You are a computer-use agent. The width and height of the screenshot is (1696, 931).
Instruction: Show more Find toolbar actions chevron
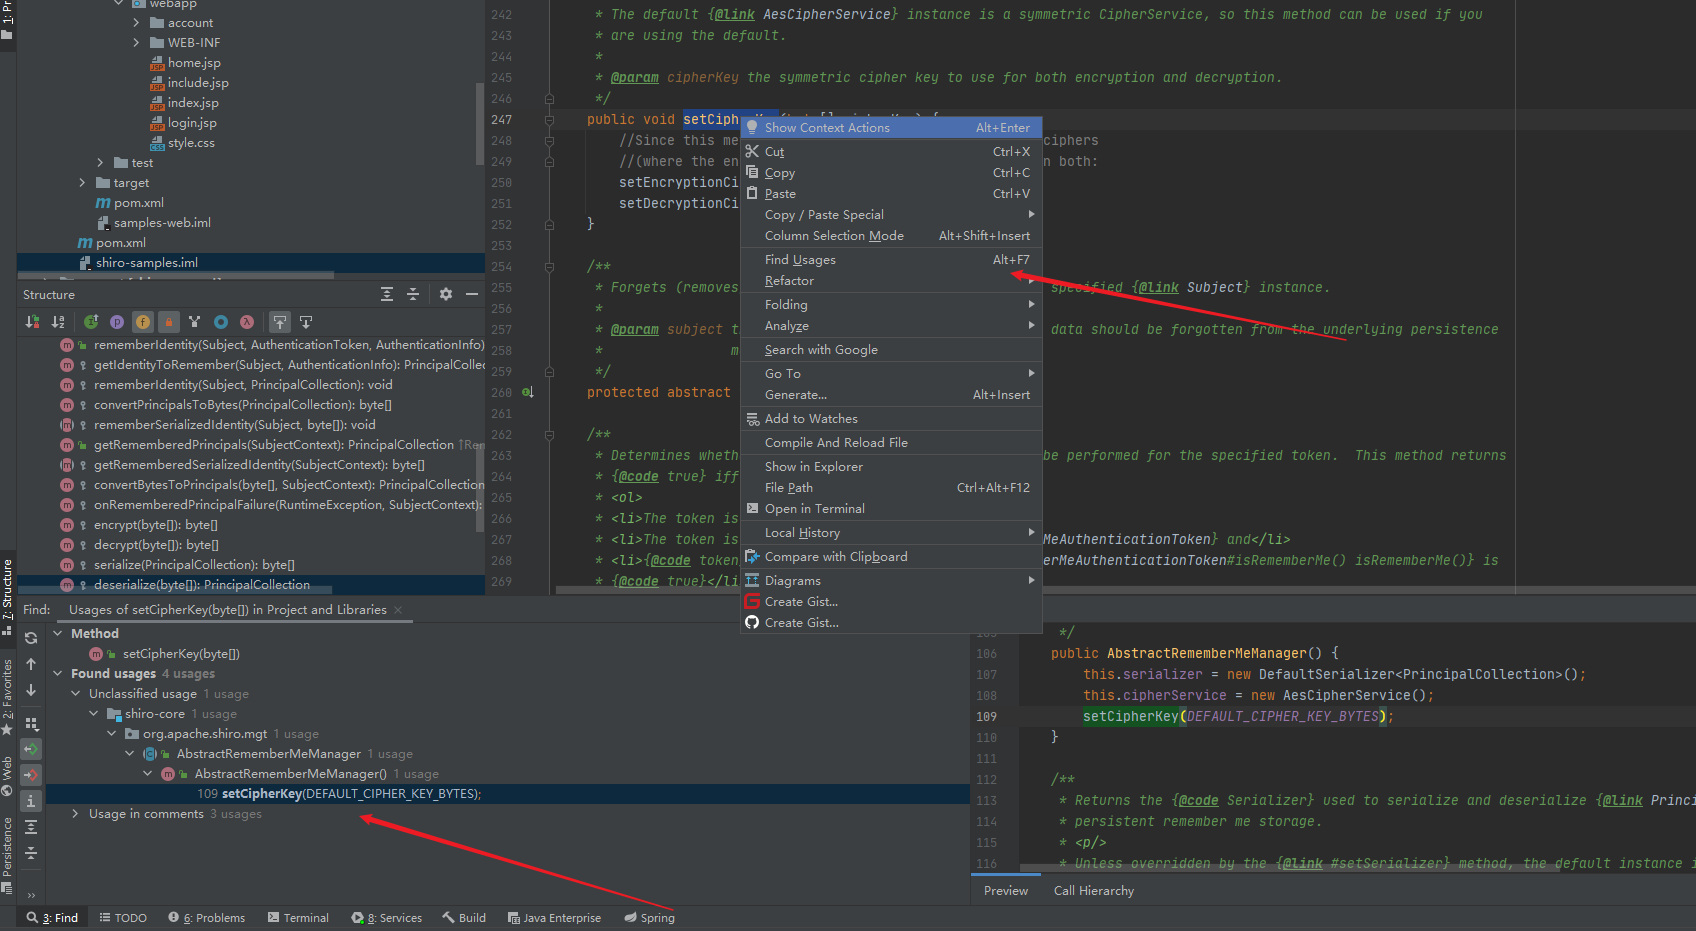(31, 895)
